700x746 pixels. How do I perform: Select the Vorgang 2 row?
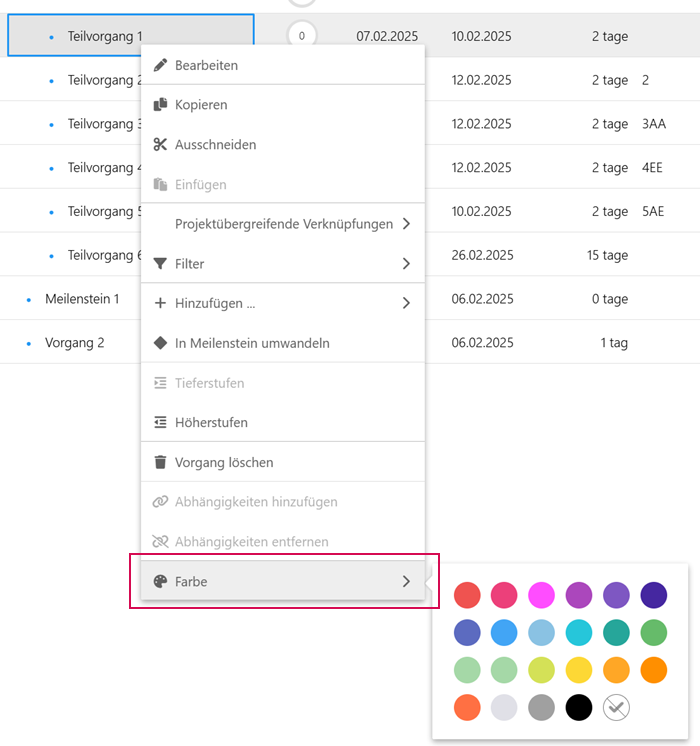click(x=75, y=343)
